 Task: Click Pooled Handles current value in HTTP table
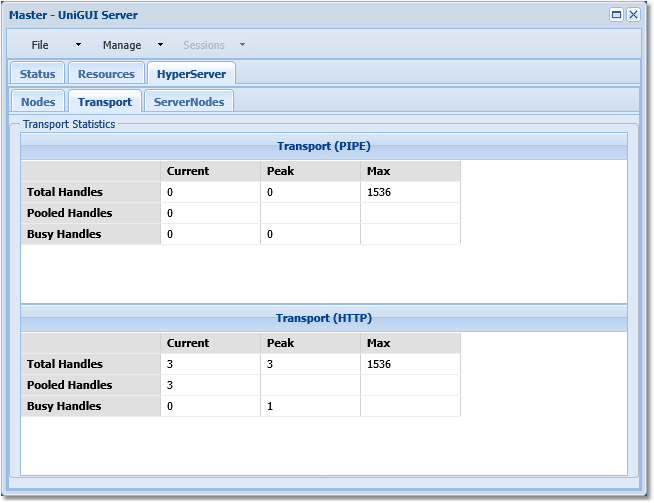(x=170, y=385)
